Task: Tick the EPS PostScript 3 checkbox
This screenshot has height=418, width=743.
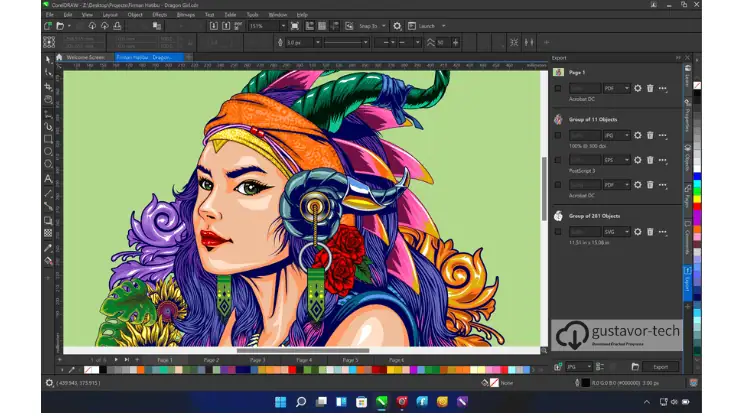Action: (558, 160)
